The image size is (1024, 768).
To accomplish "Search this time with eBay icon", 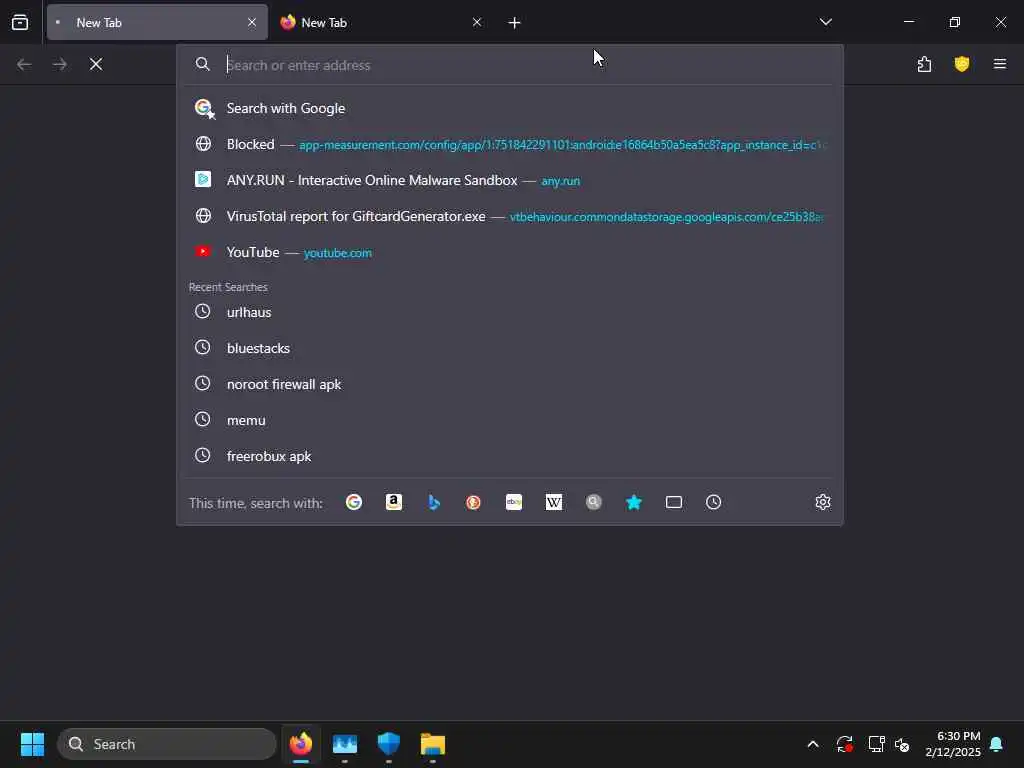I will (x=514, y=502).
